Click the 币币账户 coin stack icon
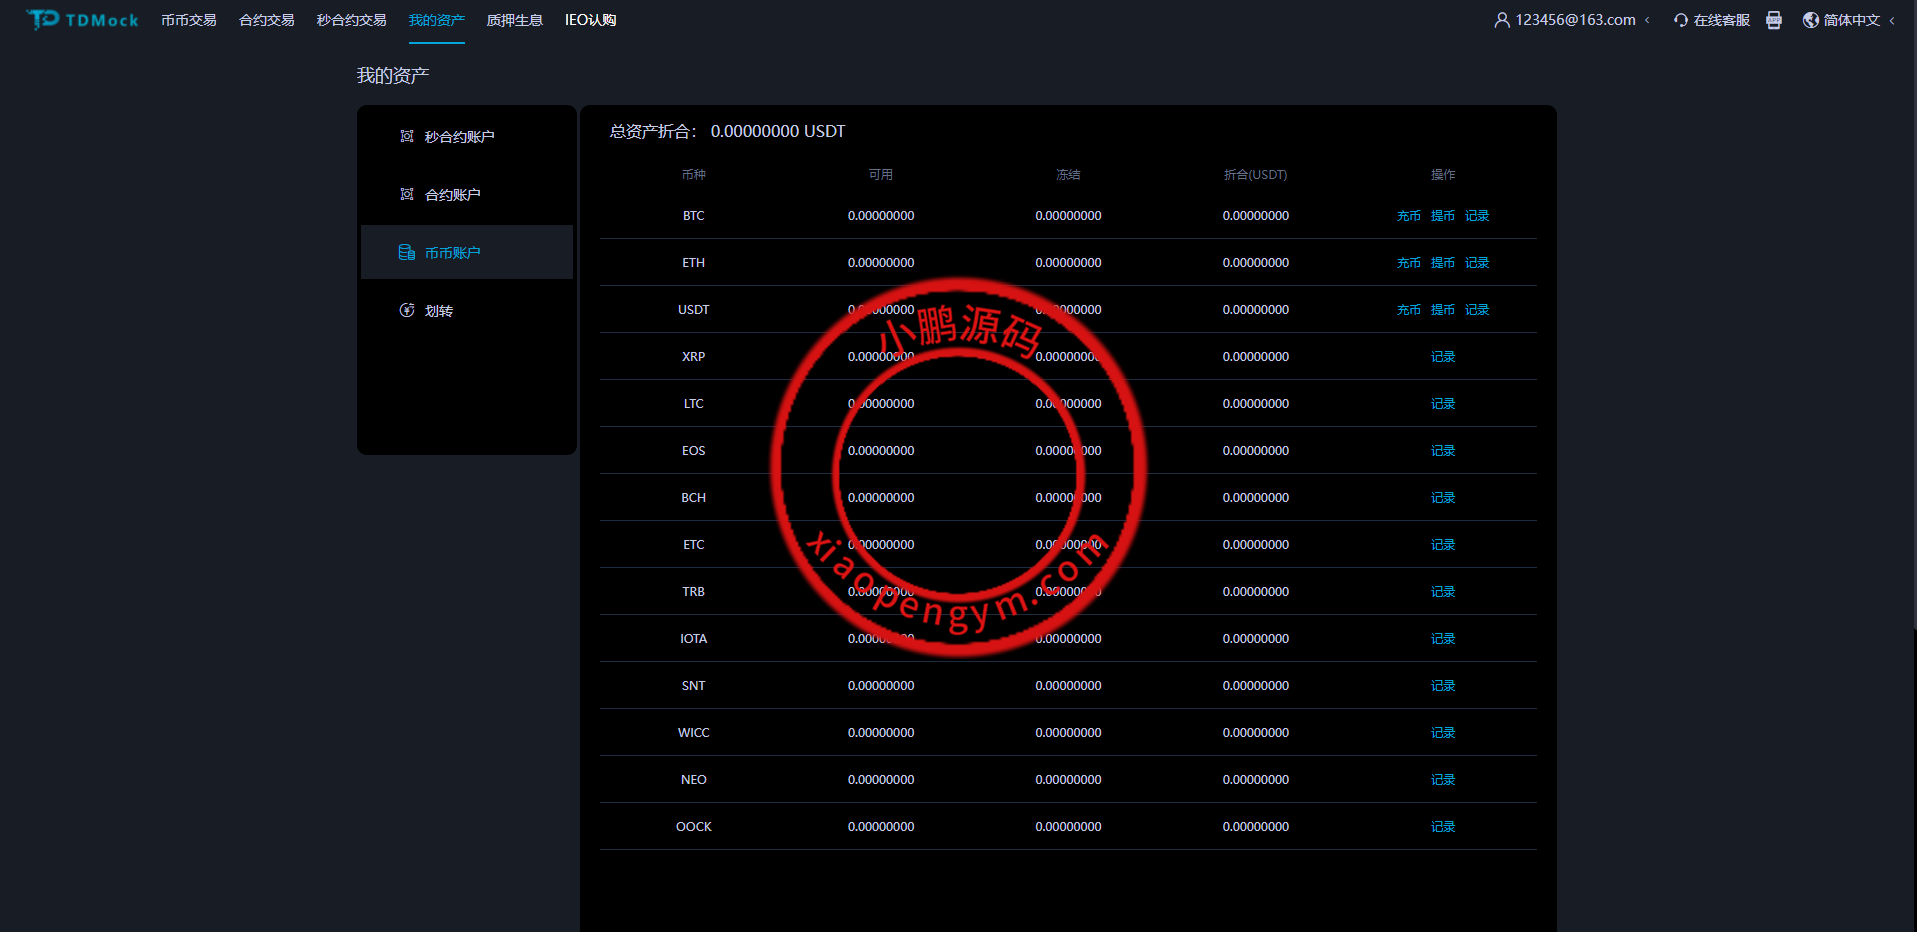This screenshot has height=932, width=1917. pyautogui.click(x=407, y=252)
